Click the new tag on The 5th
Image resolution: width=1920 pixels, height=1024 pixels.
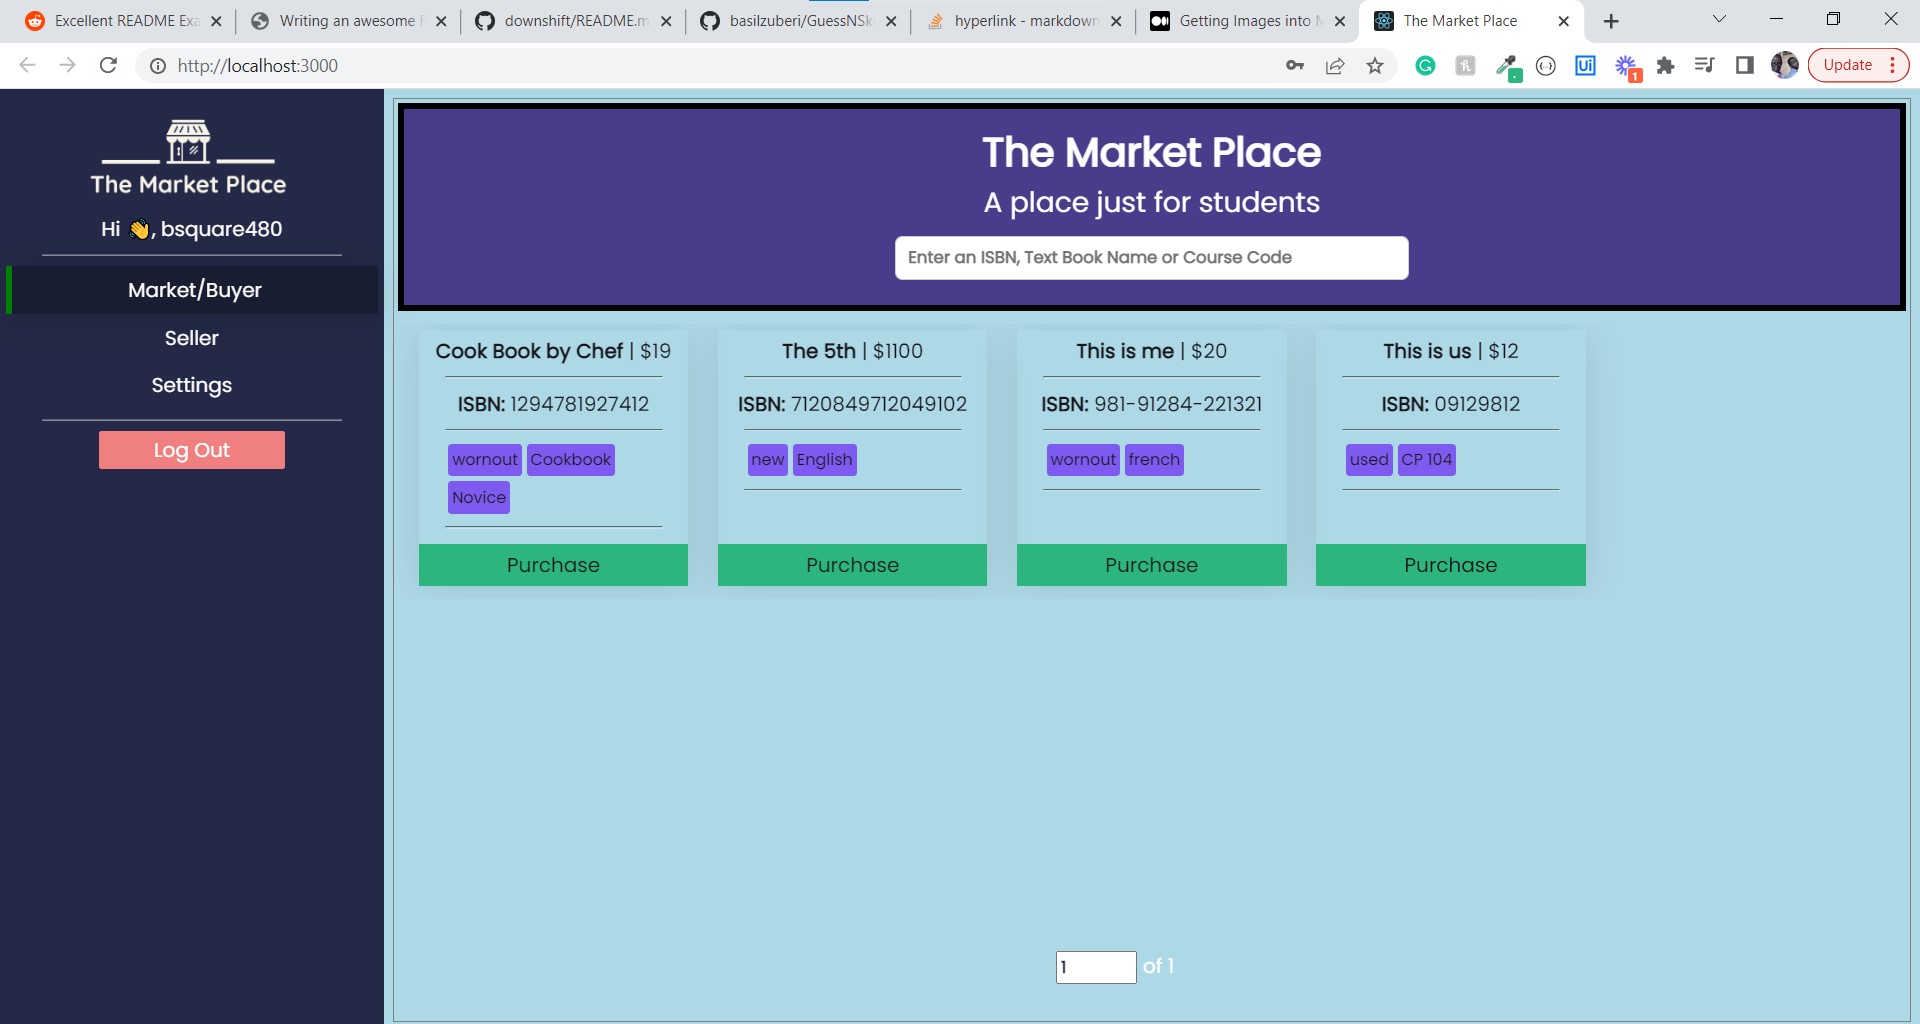pos(768,460)
